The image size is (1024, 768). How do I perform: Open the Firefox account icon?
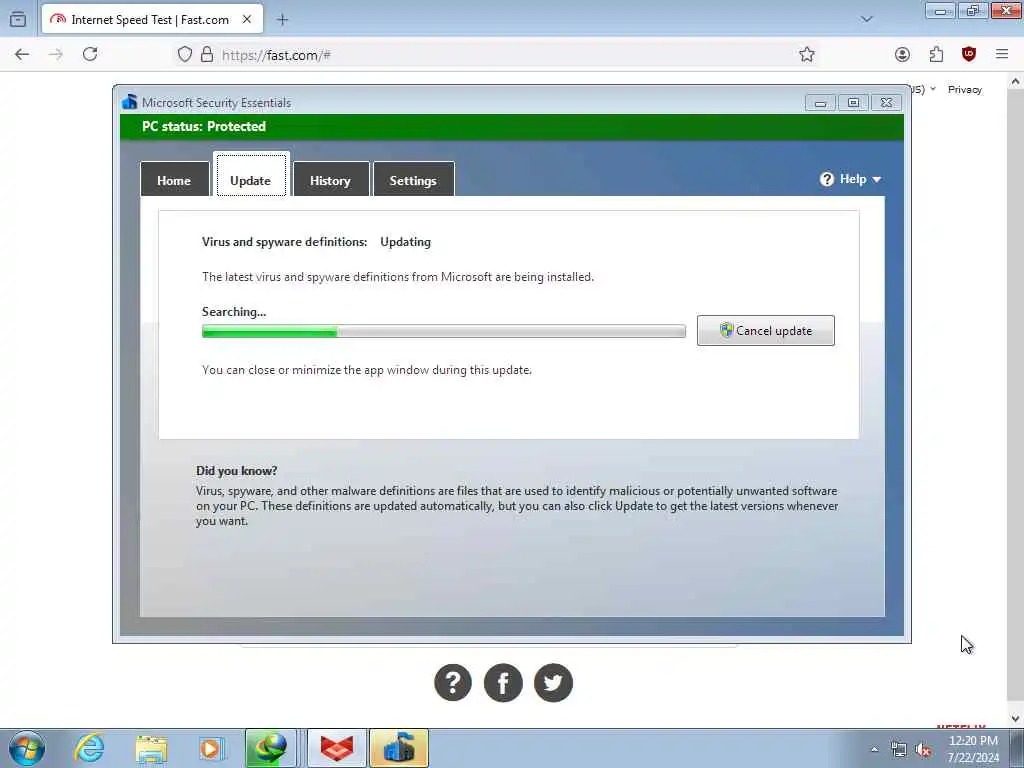(903, 54)
